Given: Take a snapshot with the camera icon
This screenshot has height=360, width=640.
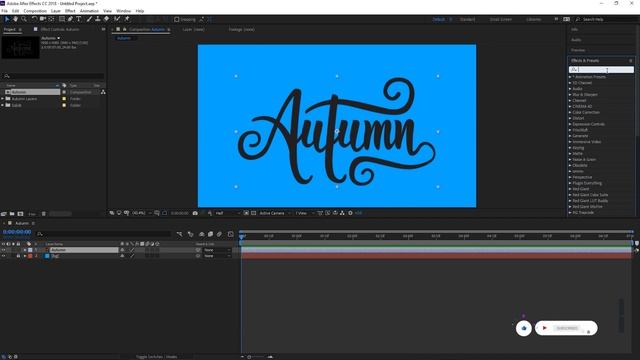Looking at the screenshot, I should click(195, 213).
